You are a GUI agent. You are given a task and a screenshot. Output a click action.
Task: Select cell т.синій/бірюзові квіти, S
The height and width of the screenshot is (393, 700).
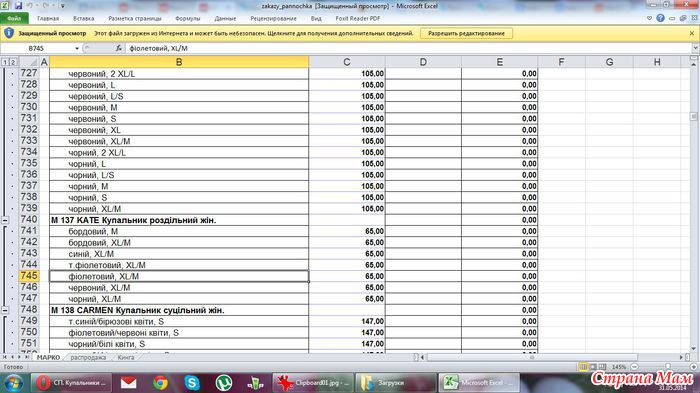[179, 321]
